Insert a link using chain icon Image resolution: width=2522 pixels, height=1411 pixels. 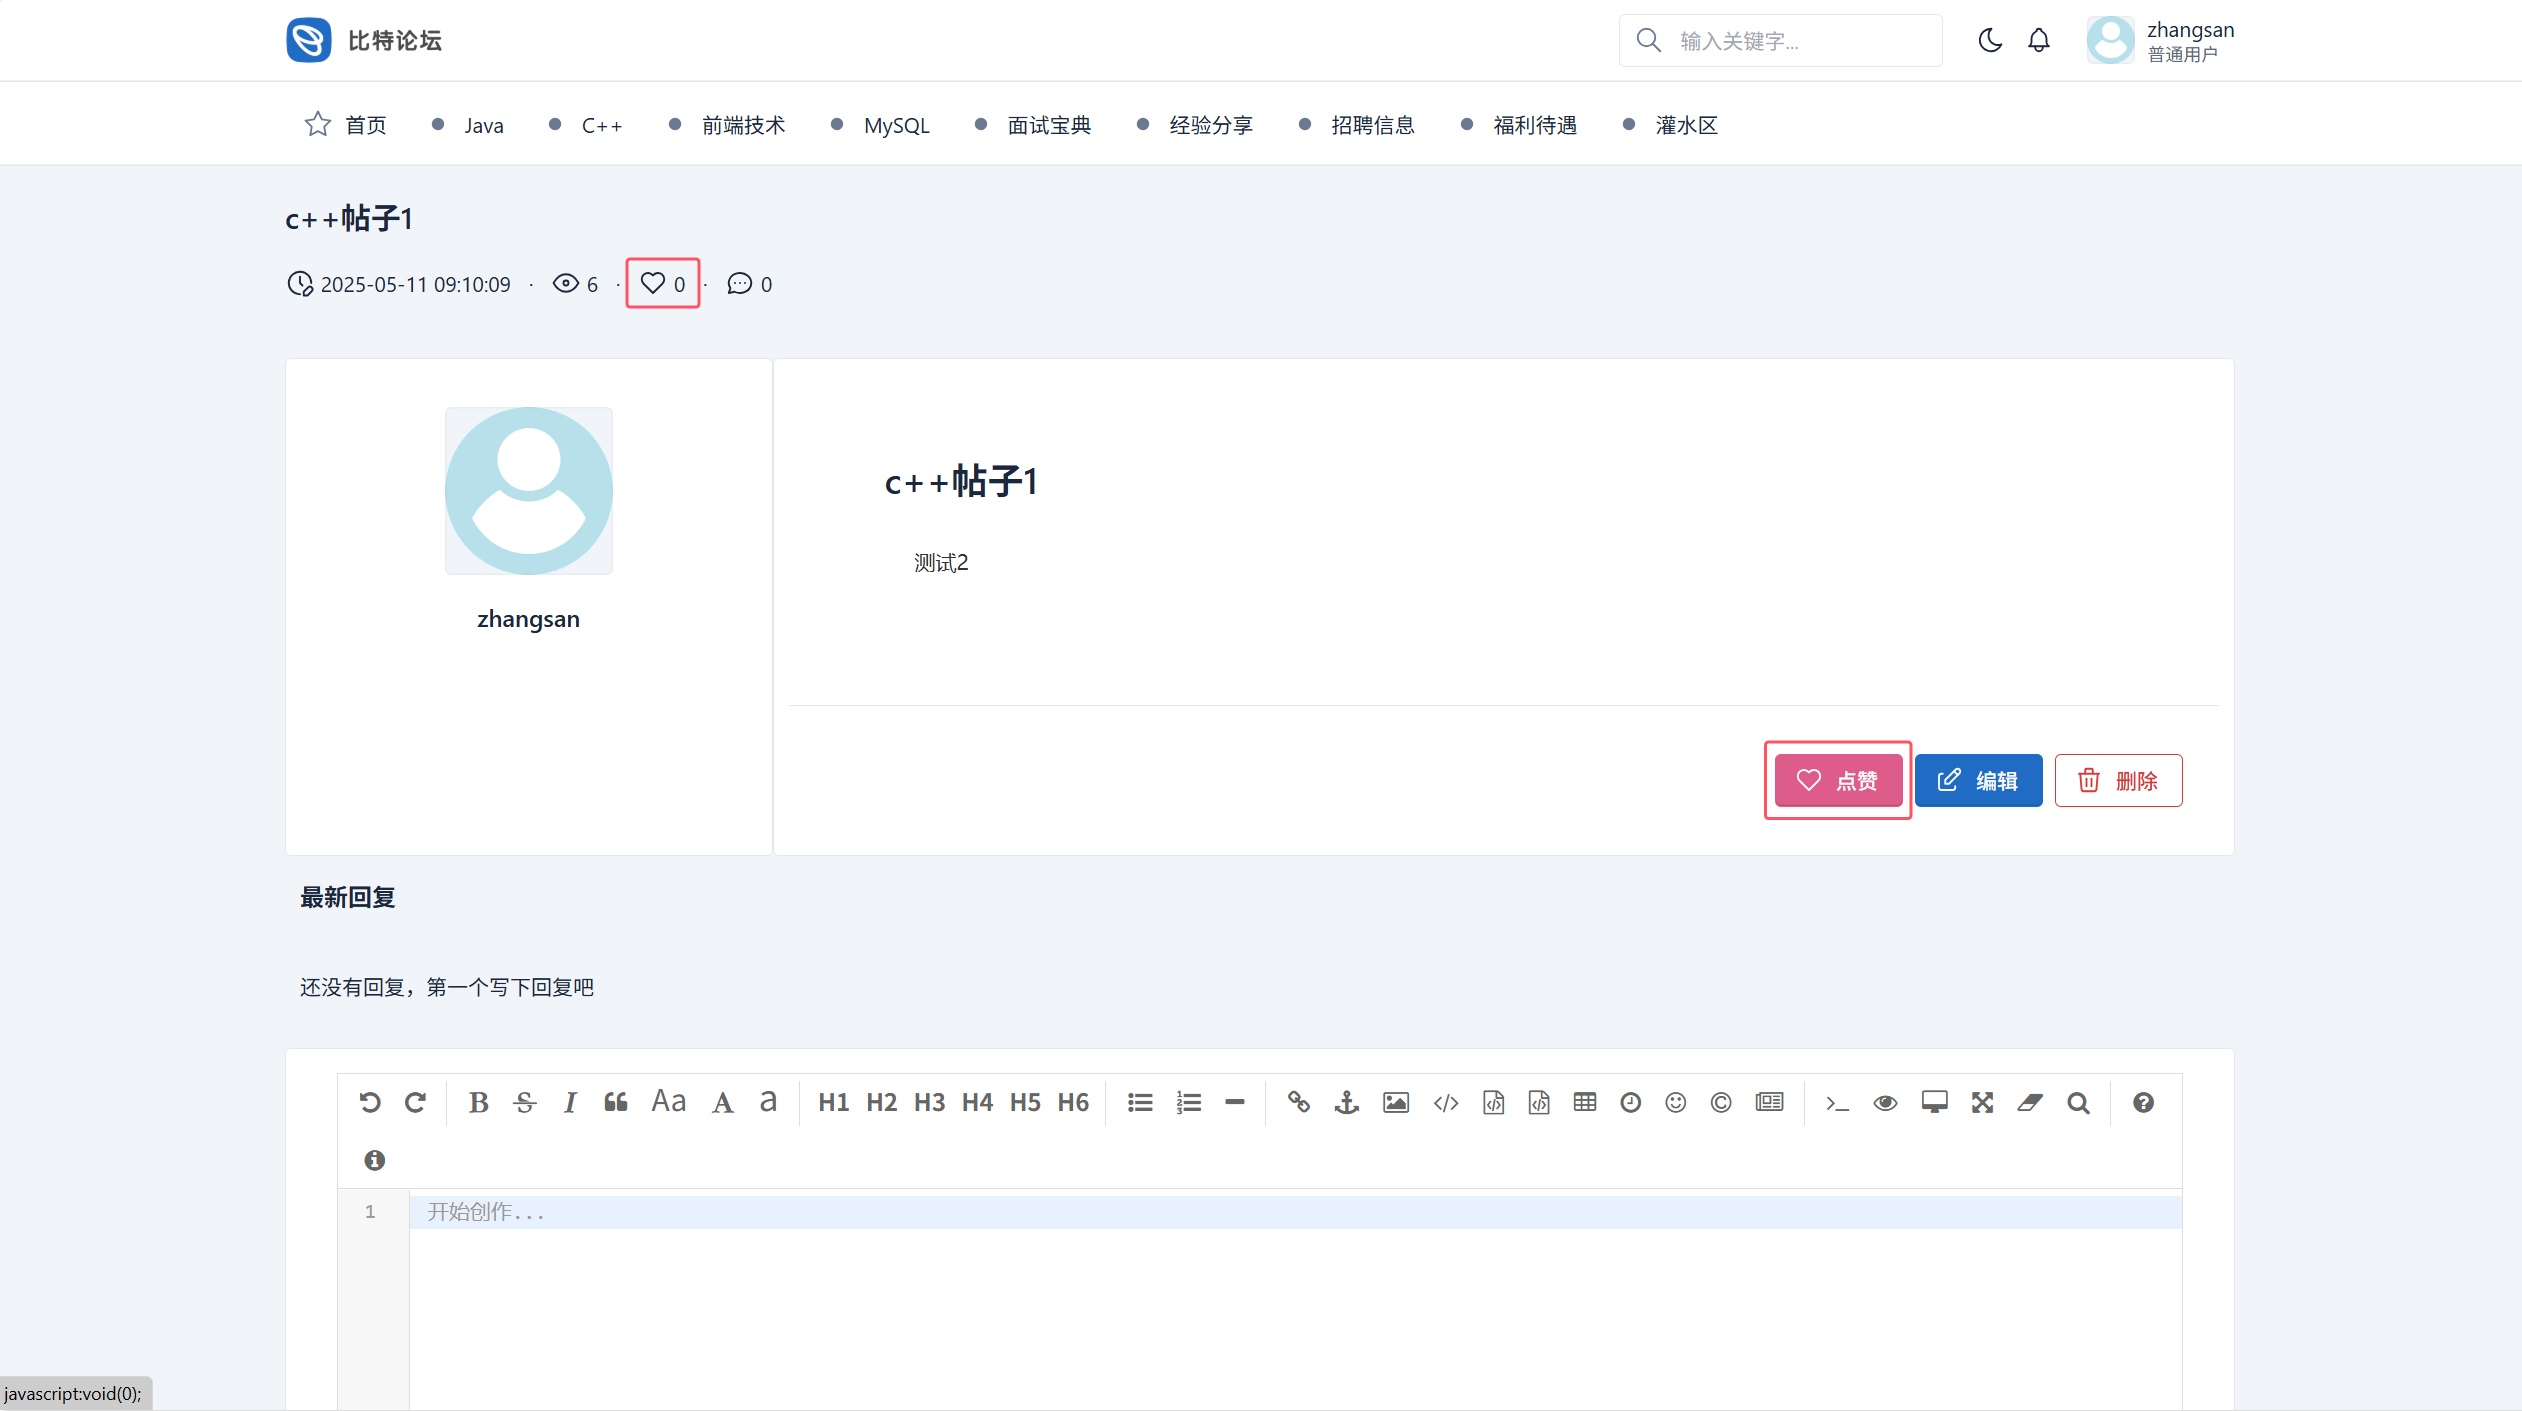pos(1298,1102)
